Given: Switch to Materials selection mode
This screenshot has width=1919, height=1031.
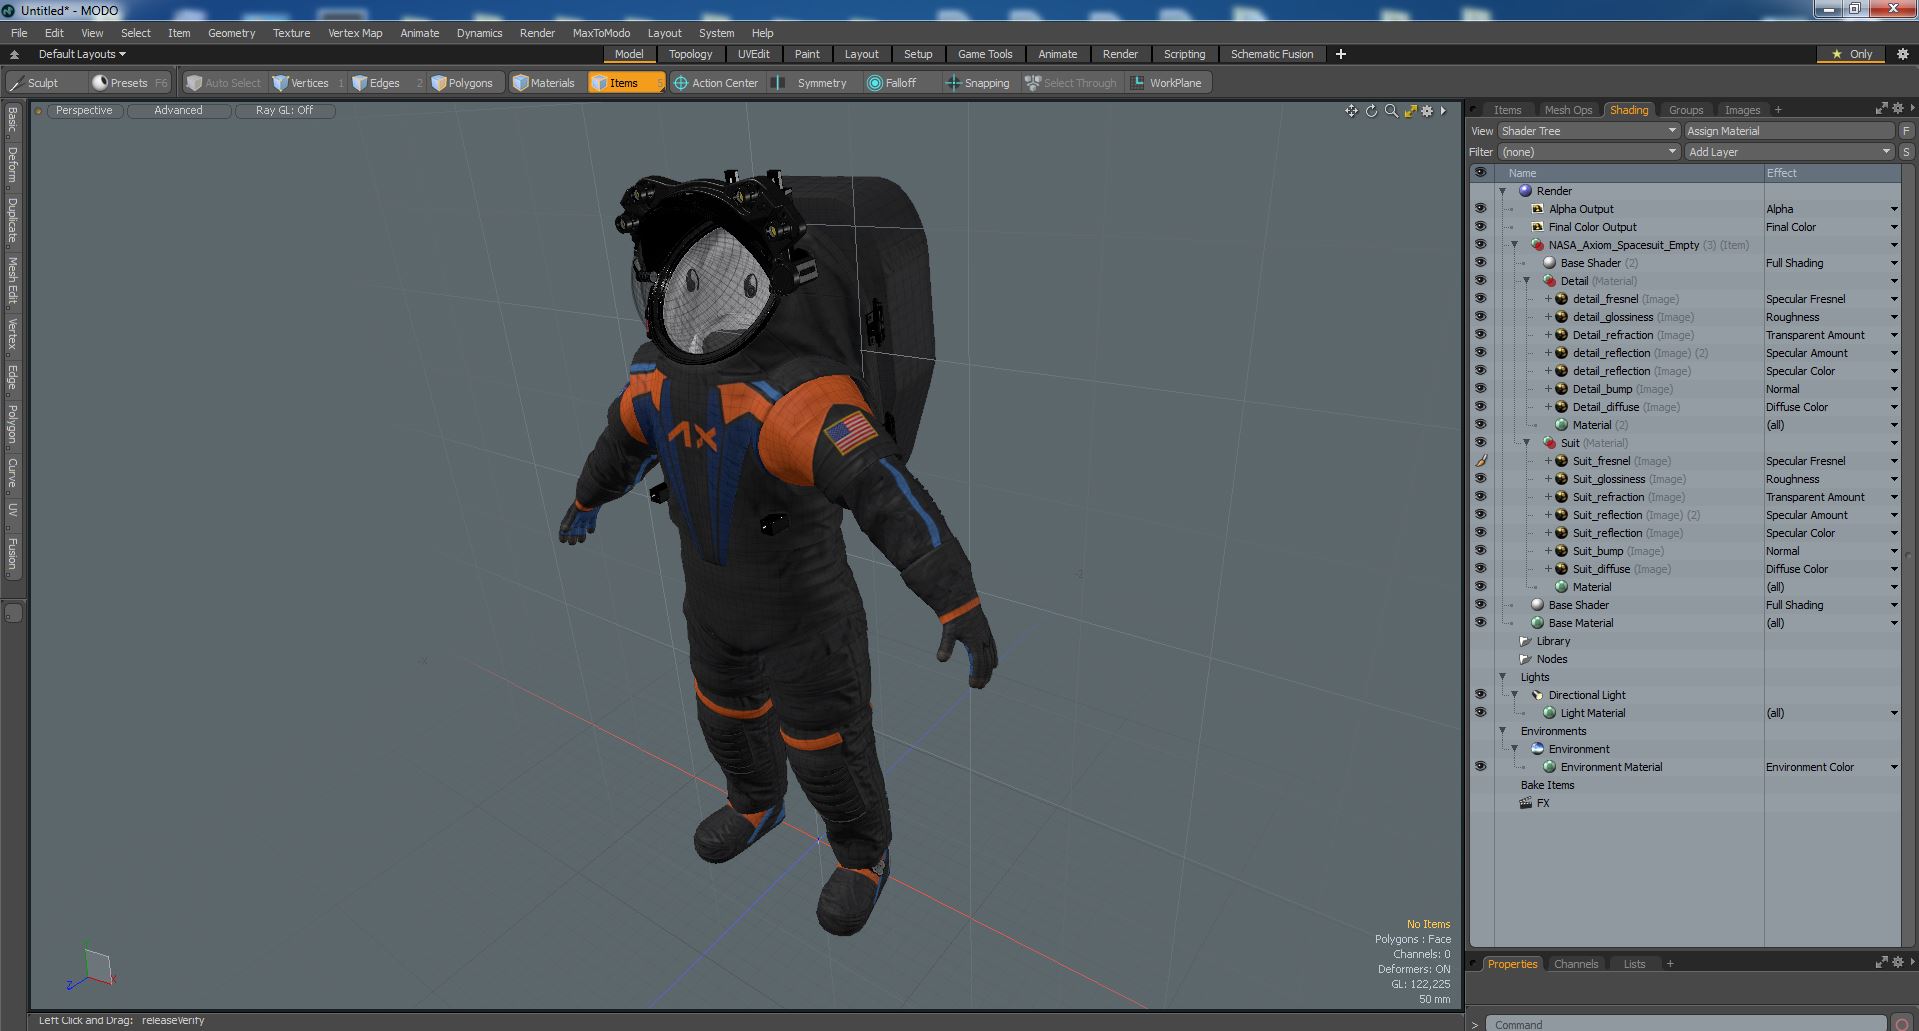Looking at the screenshot, I should click(x=544, y=83).
